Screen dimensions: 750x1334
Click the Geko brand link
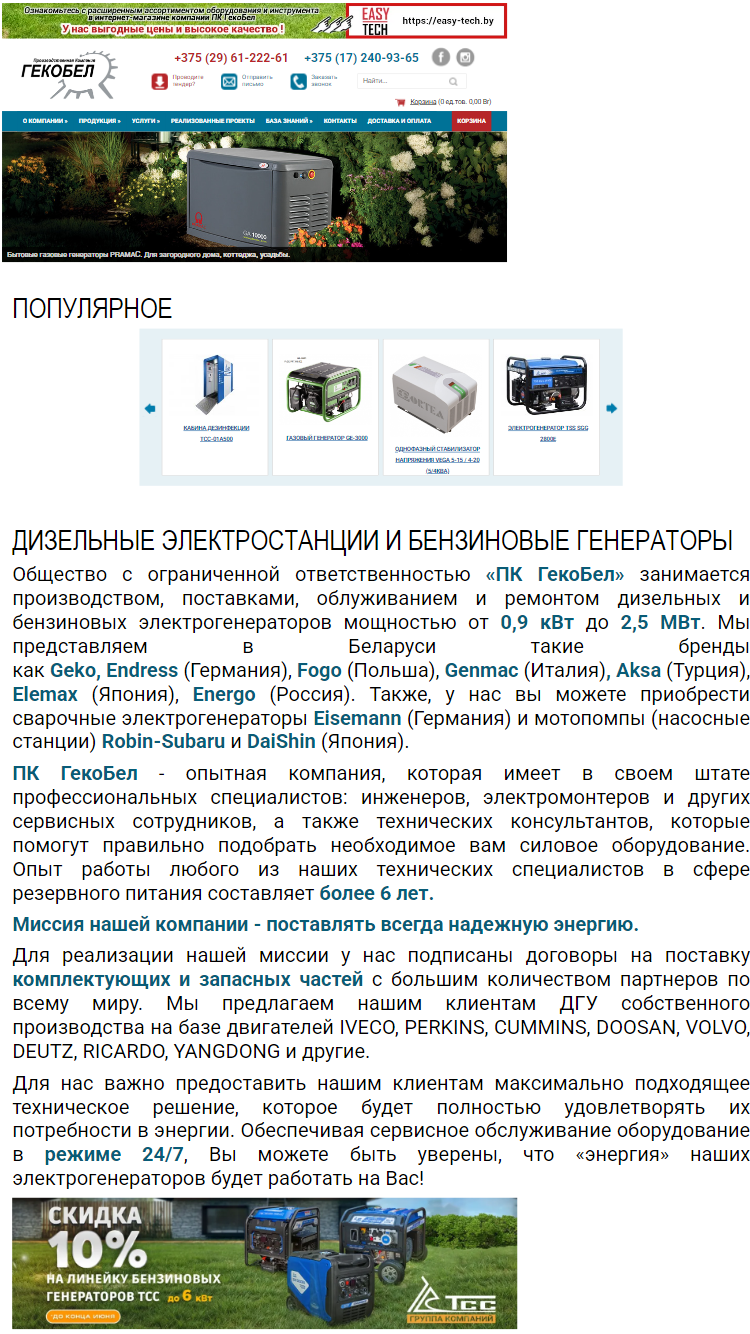point(73,670)
